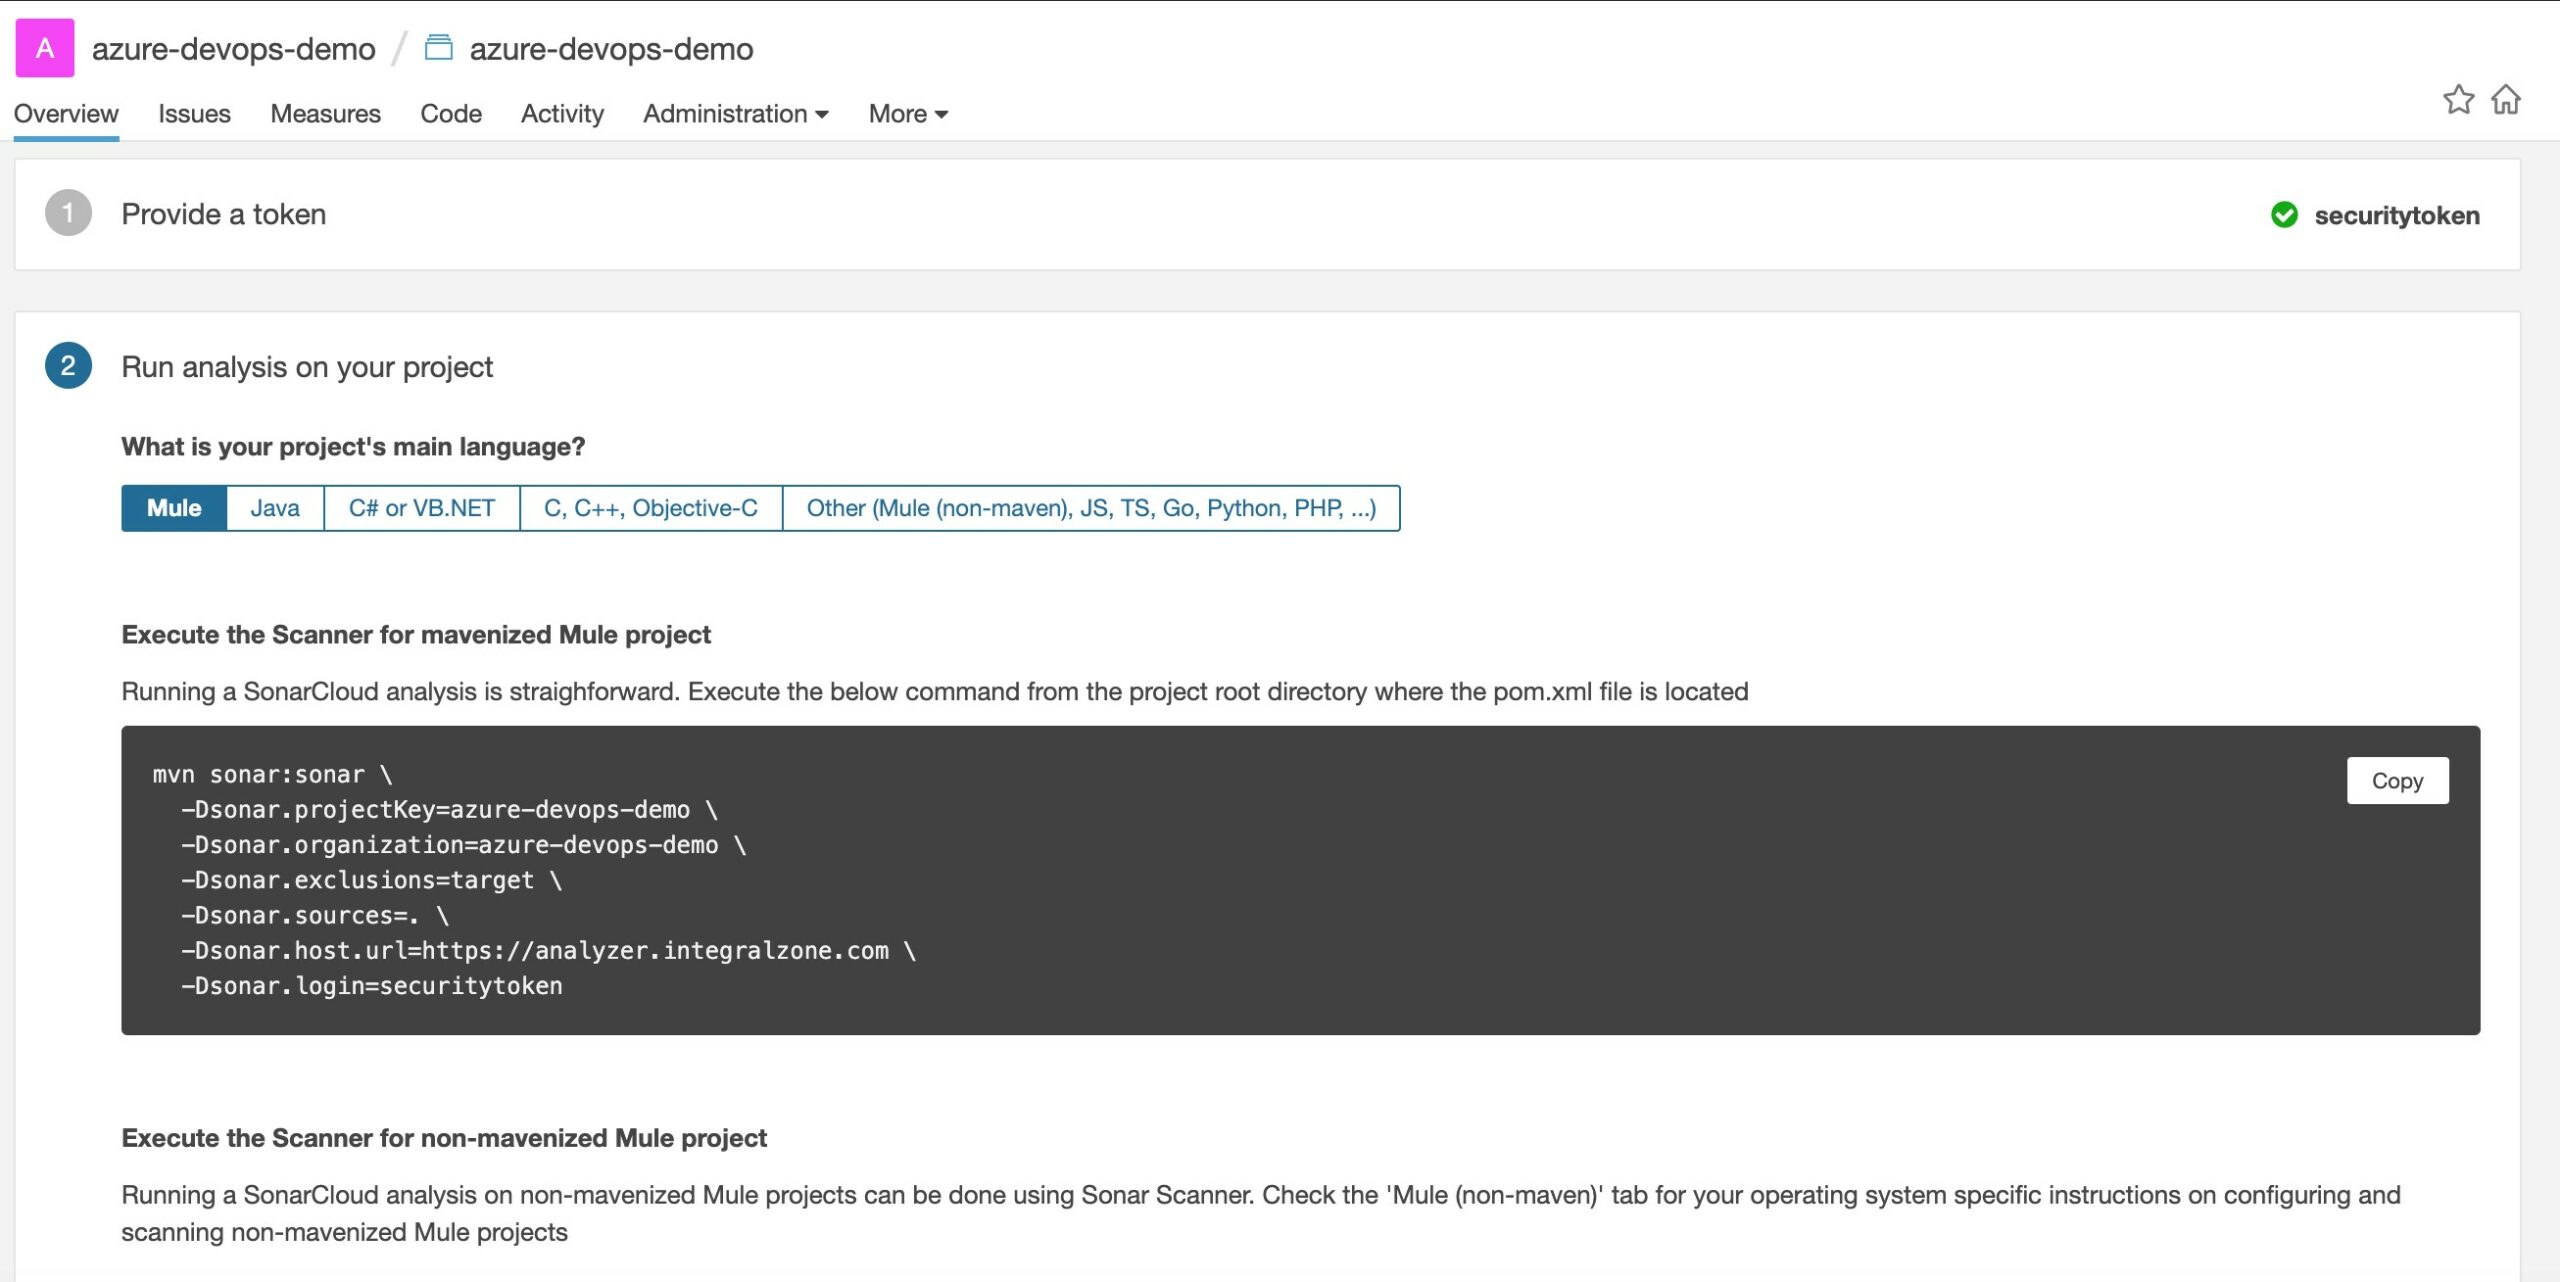The width and height of the screenshot is (2560, 1282).
Task: Select Mule as main language
Action: [x=174, y=508]
